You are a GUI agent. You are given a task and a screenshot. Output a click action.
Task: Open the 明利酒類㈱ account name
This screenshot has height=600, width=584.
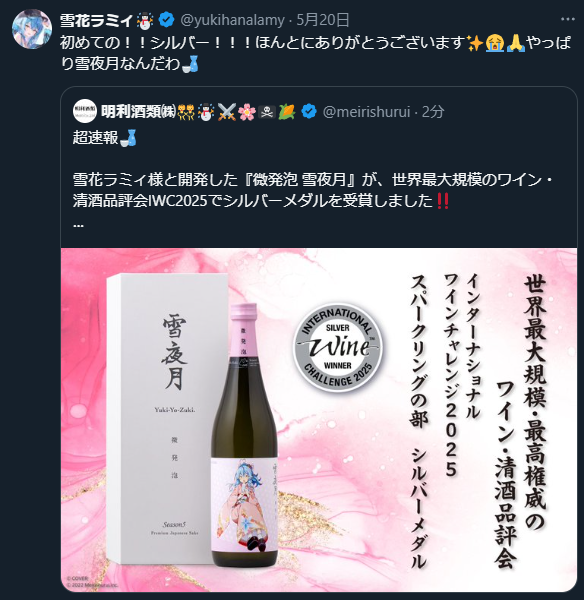pyautogui.click(x=139, y=112)
